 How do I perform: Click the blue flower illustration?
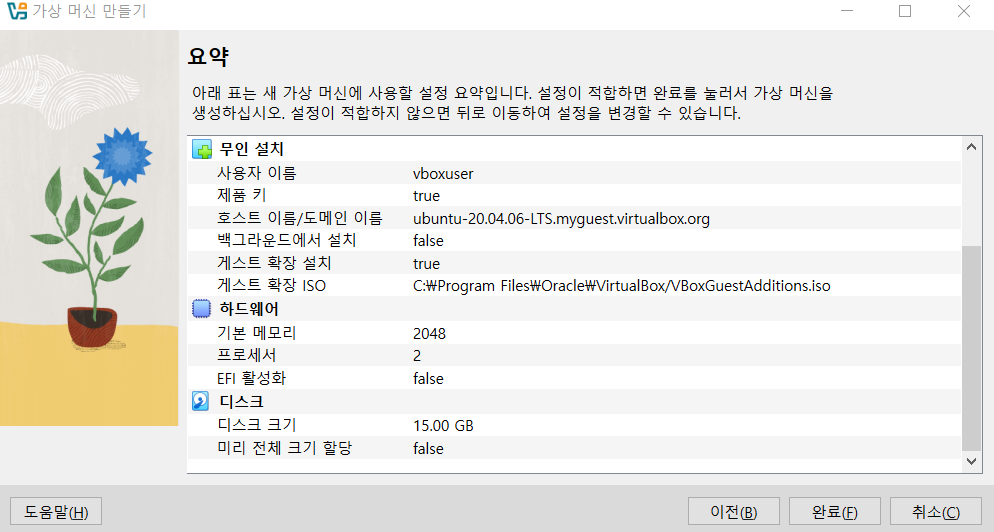[122, 156]
